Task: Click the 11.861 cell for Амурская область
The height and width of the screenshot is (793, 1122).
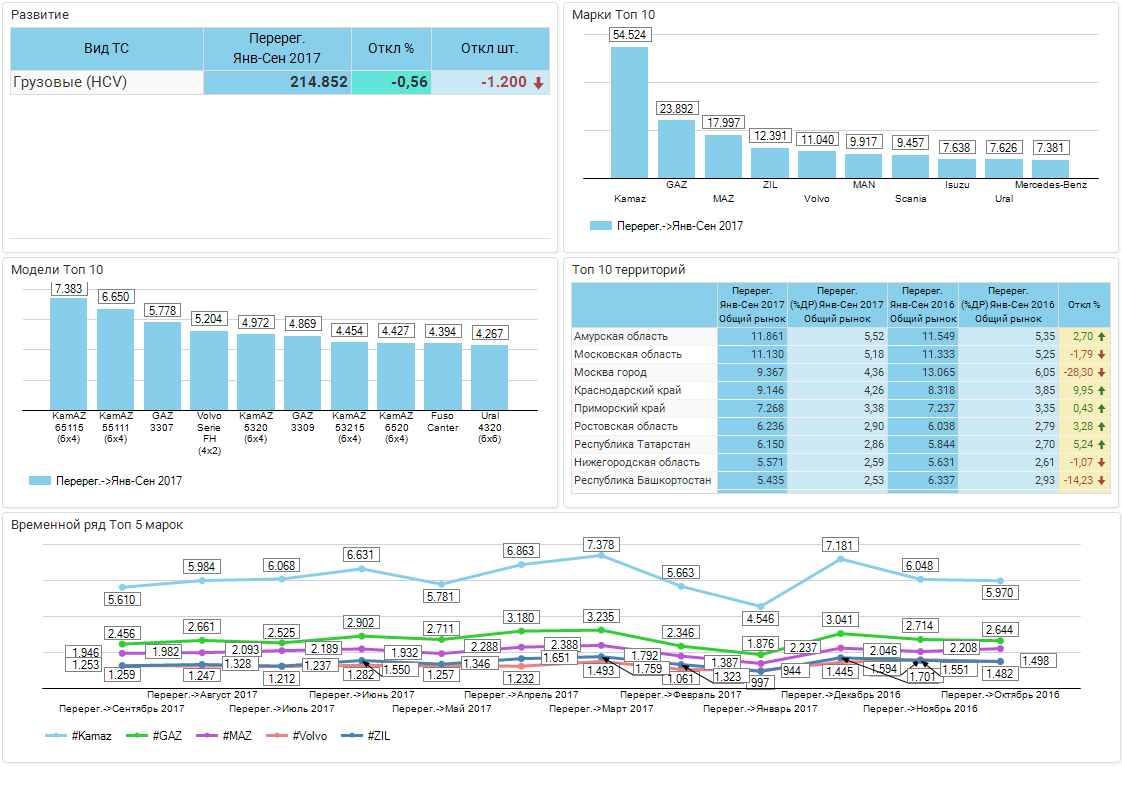Action: (x=753, y=336)
